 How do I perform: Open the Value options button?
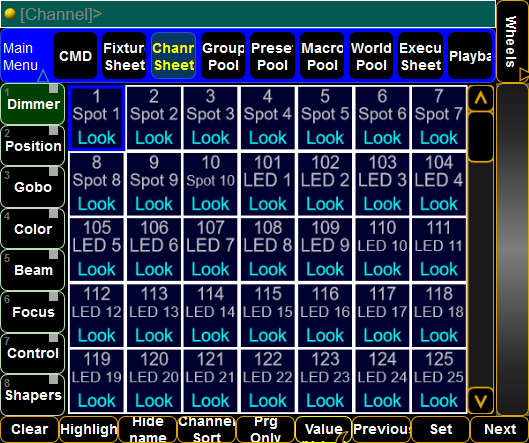[324, 429]
